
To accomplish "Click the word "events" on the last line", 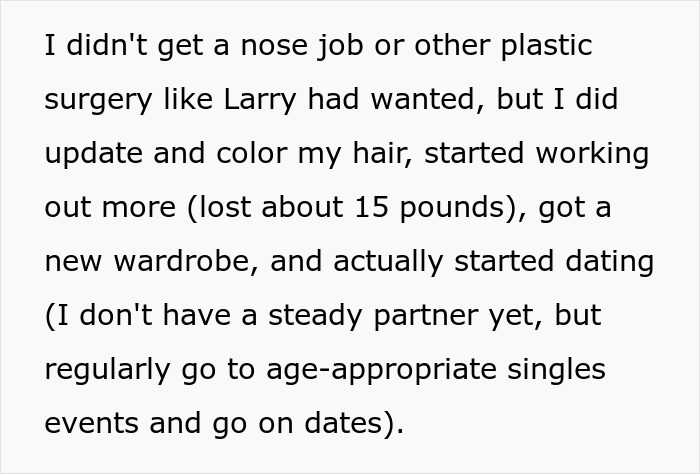I will click(x=89, y=423).
